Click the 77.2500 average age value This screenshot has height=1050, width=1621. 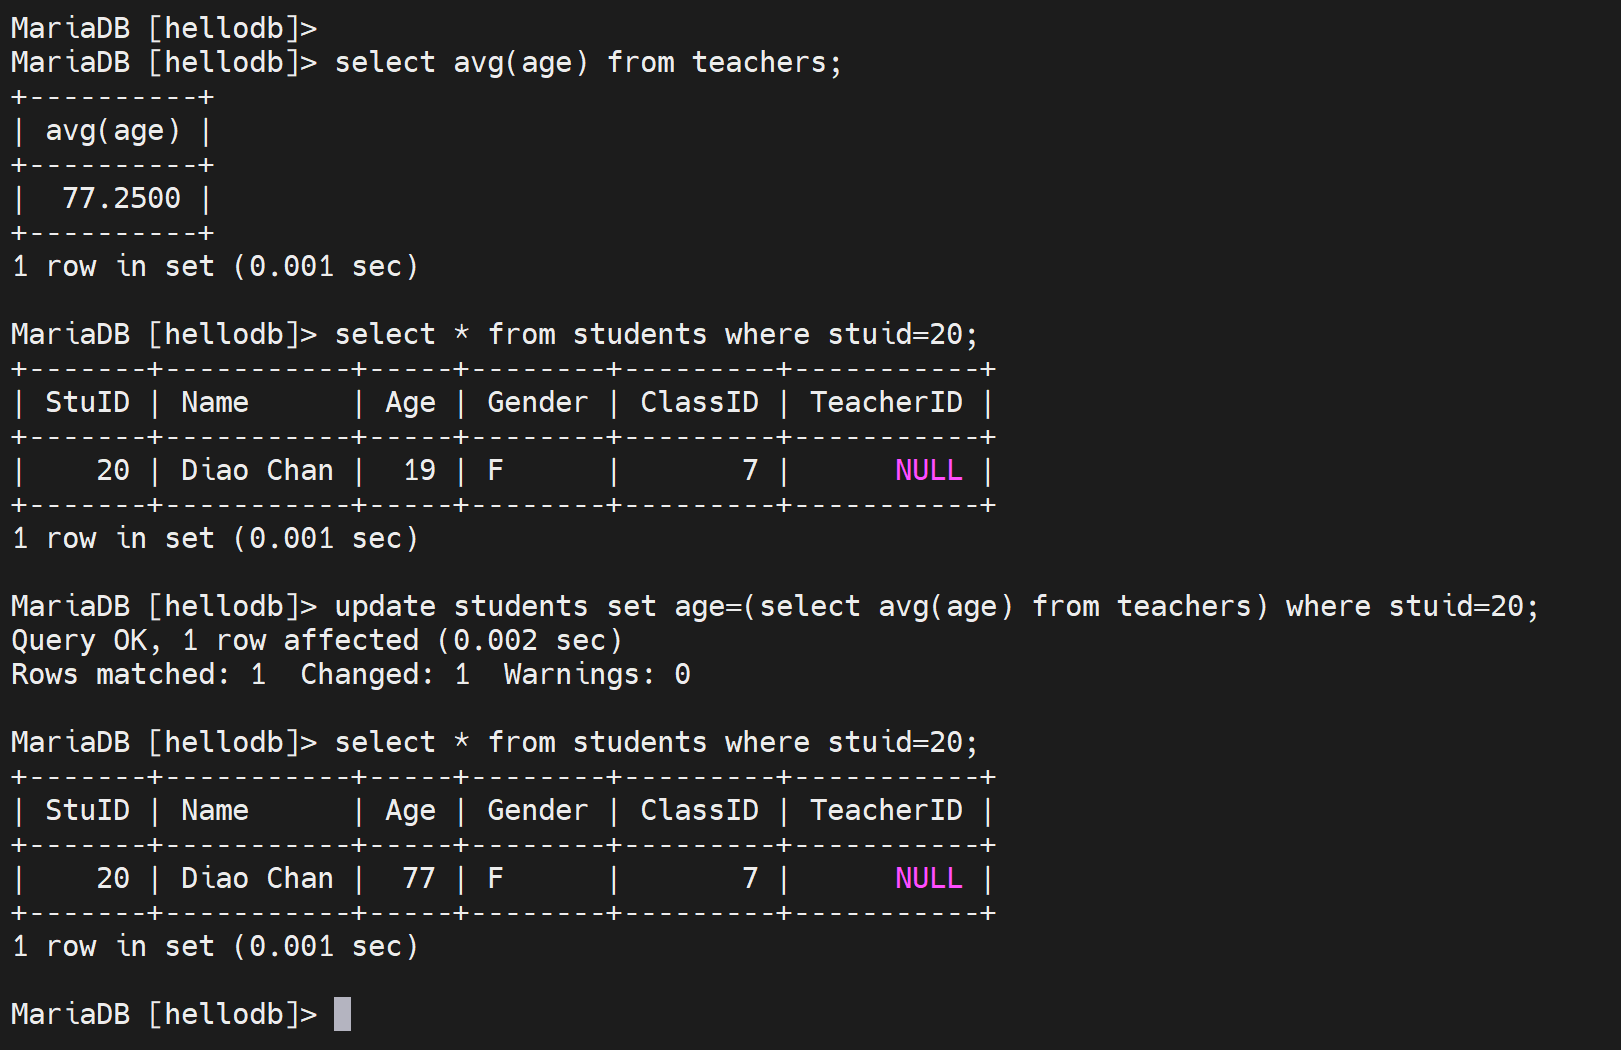(x=121, y=198)
